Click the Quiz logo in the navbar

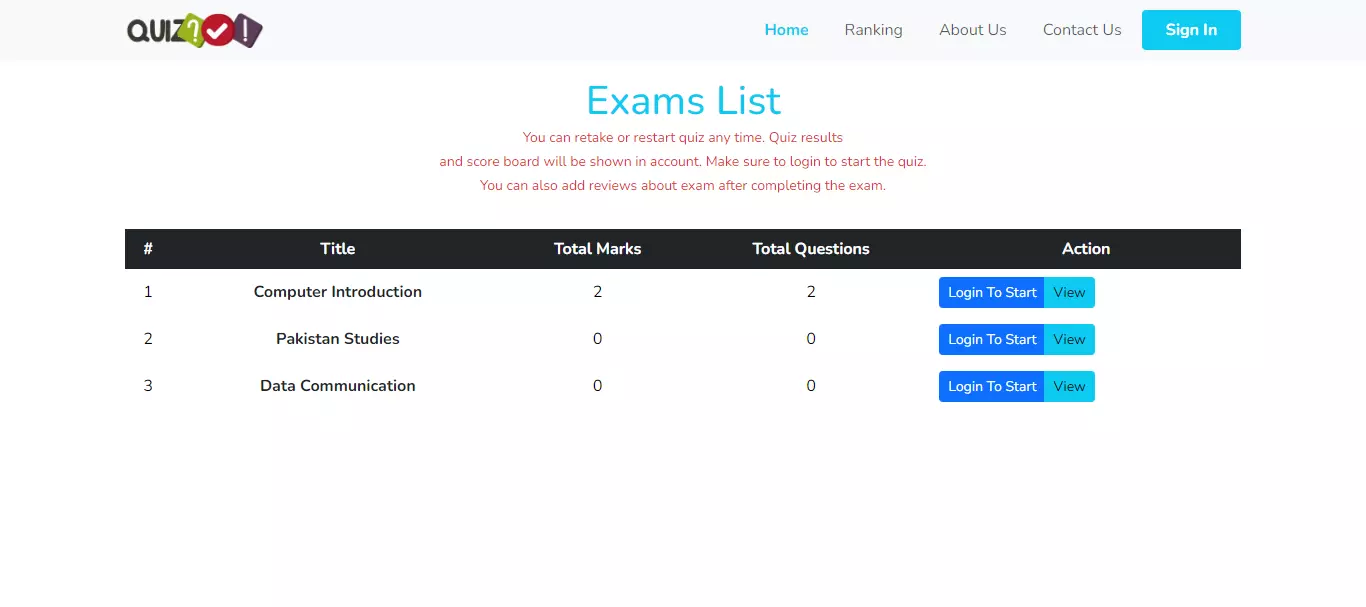pos(194,30)
